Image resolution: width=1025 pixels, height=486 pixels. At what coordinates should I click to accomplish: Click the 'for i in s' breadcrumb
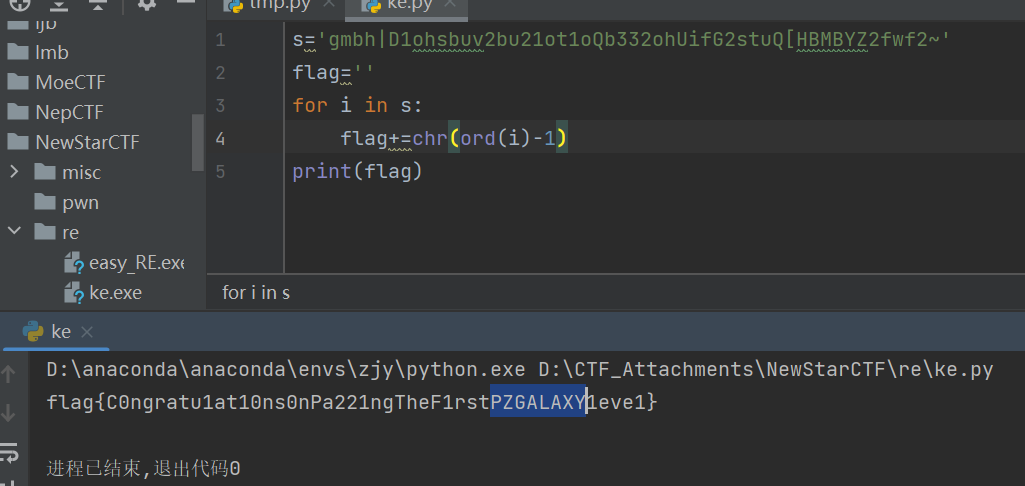256,293
